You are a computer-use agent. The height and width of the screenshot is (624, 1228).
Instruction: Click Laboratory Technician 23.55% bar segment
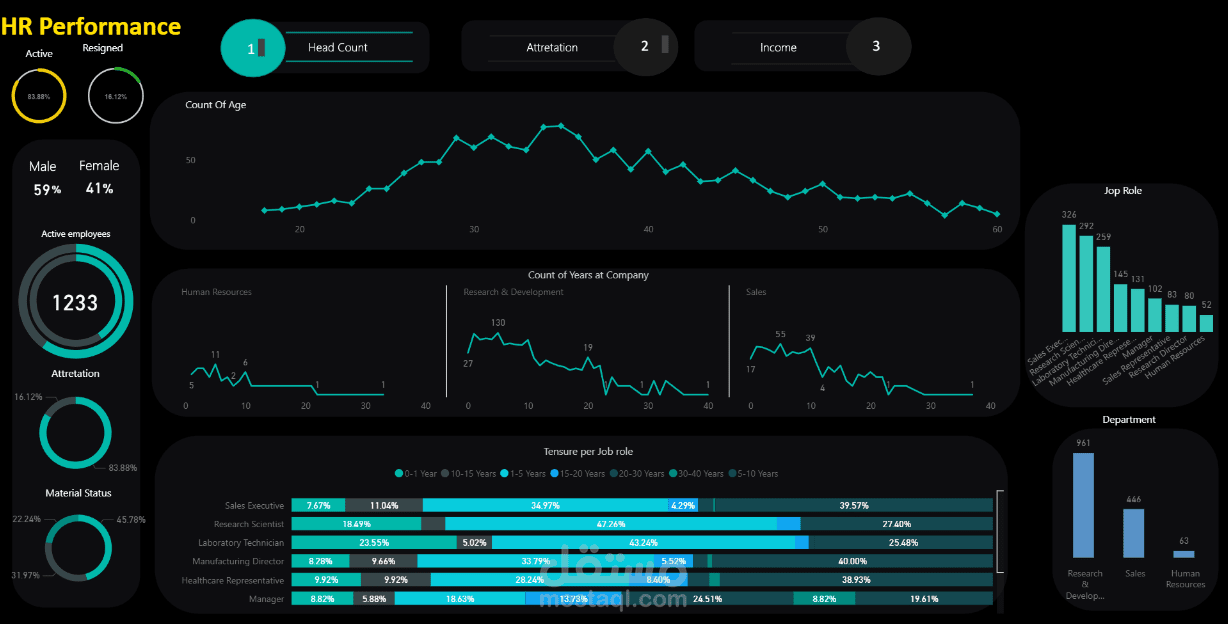pos(374,543)
